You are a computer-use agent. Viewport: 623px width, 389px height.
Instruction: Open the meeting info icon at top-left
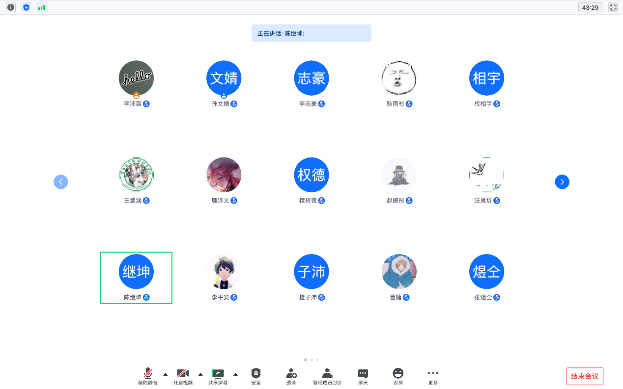tap(11, 7)
